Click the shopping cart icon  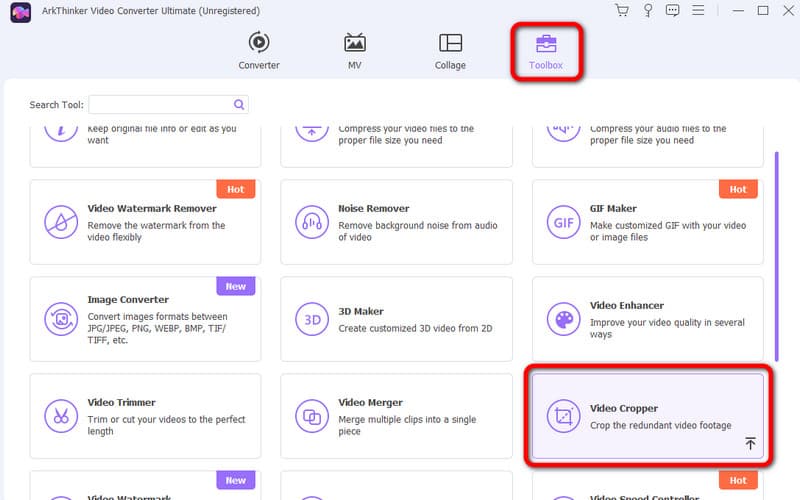click(x=621, y=10)
